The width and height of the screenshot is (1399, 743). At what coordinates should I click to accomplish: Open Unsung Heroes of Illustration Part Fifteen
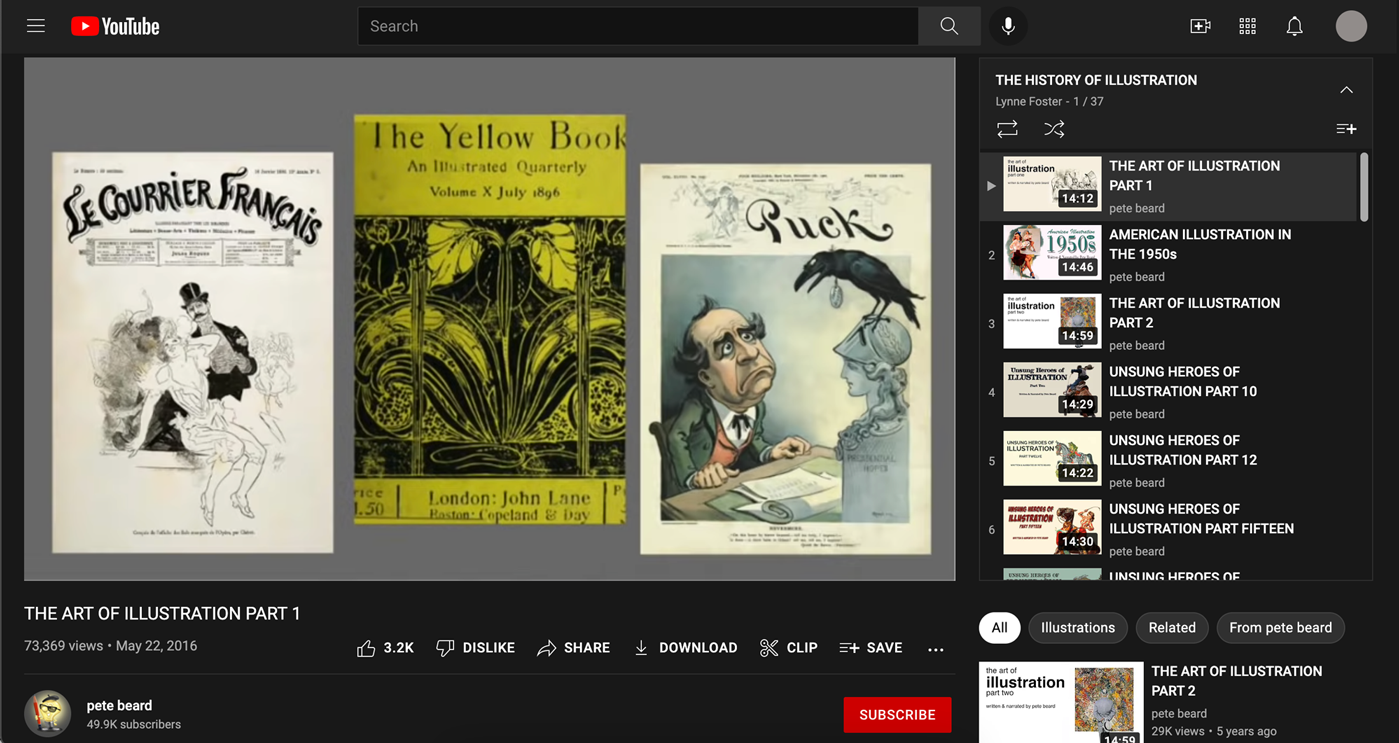click(1167, 529)
